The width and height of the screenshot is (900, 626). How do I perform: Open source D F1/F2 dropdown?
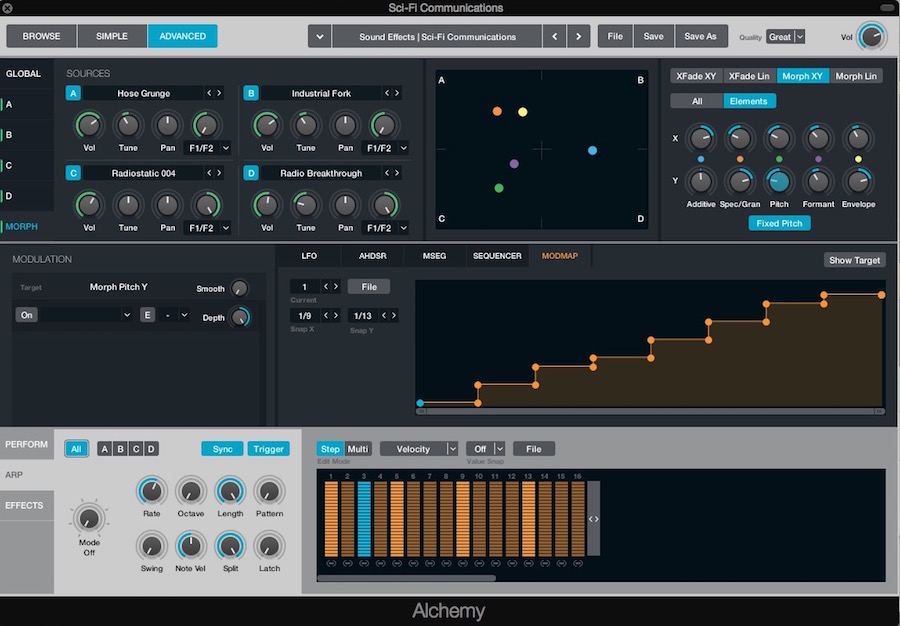pyautogui.click(x=404, y=228)
